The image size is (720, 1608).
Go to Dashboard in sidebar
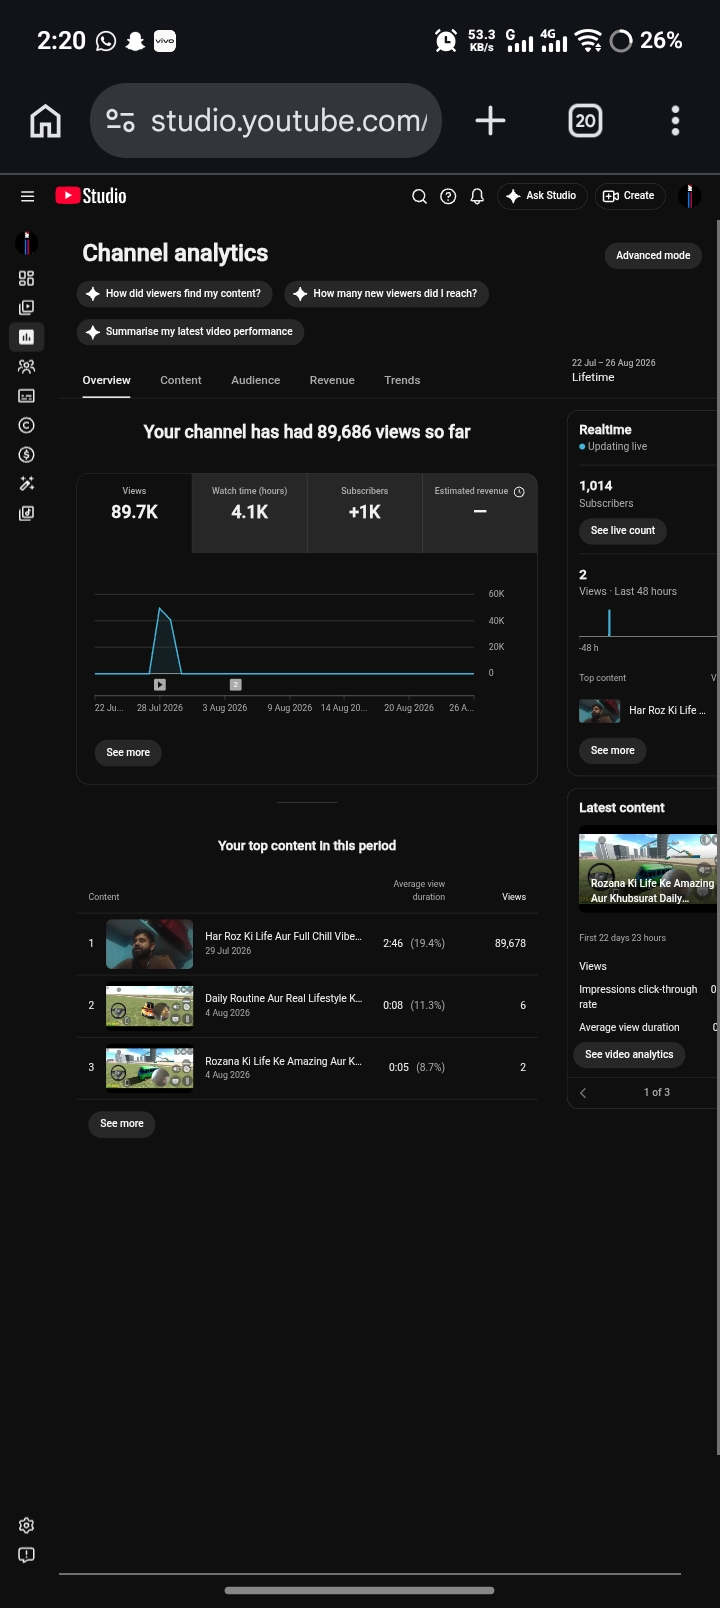(x=27, y=278)
